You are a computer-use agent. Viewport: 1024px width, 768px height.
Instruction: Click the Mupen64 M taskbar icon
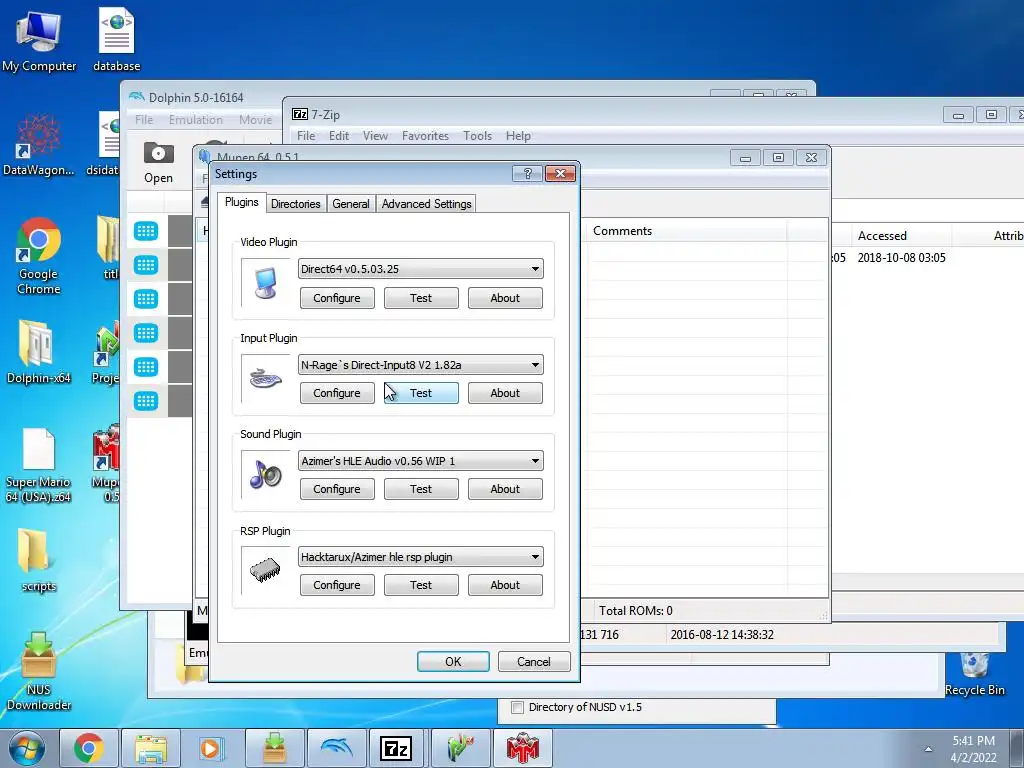coord(522,748)
